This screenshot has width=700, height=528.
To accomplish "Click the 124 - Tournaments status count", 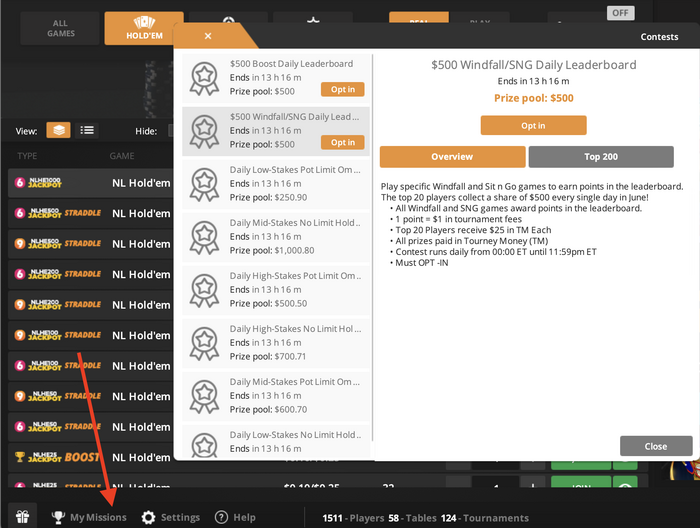I will (485, 518).
